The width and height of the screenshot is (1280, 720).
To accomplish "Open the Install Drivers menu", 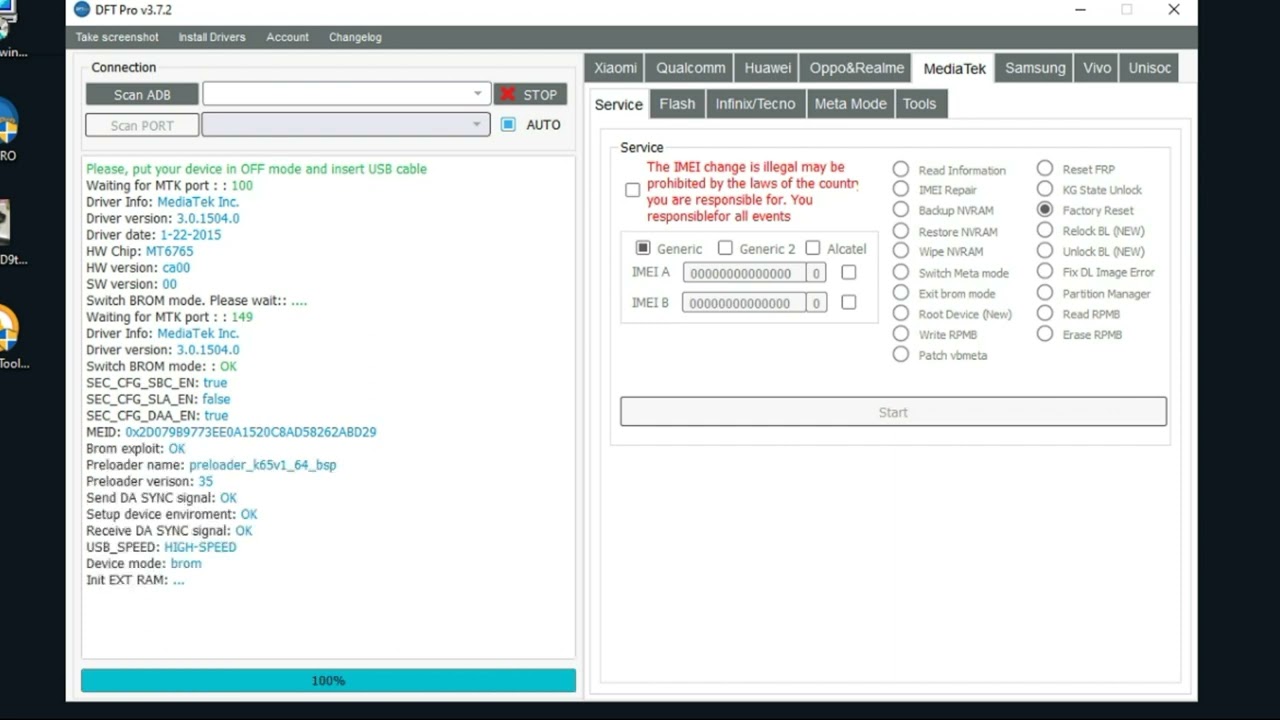I will 212,37.
